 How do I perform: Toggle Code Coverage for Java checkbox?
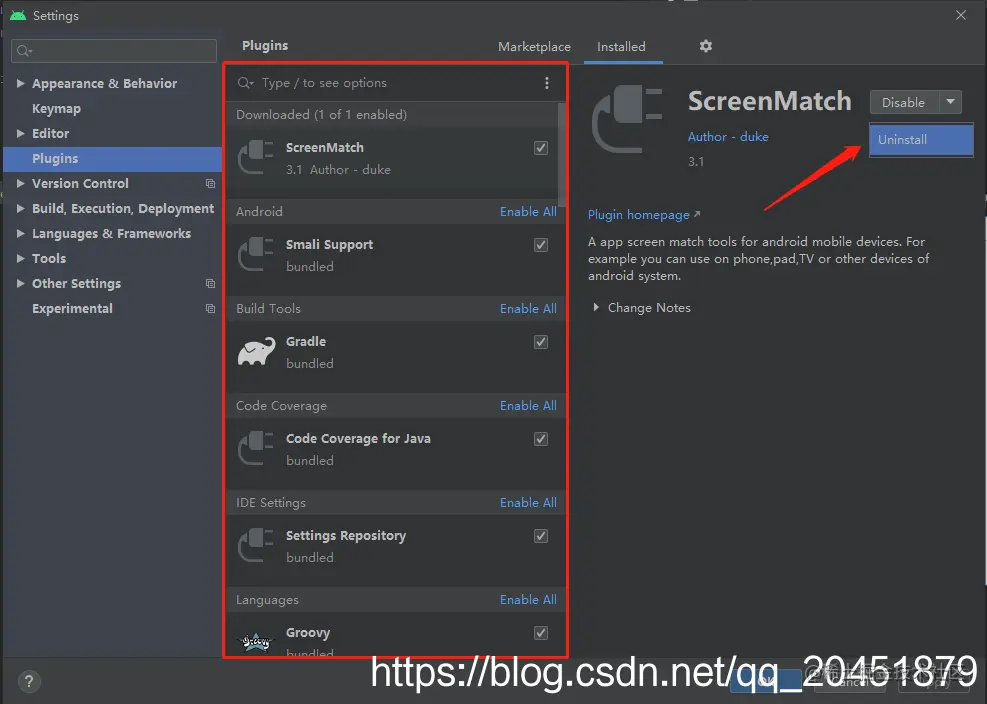541,439
